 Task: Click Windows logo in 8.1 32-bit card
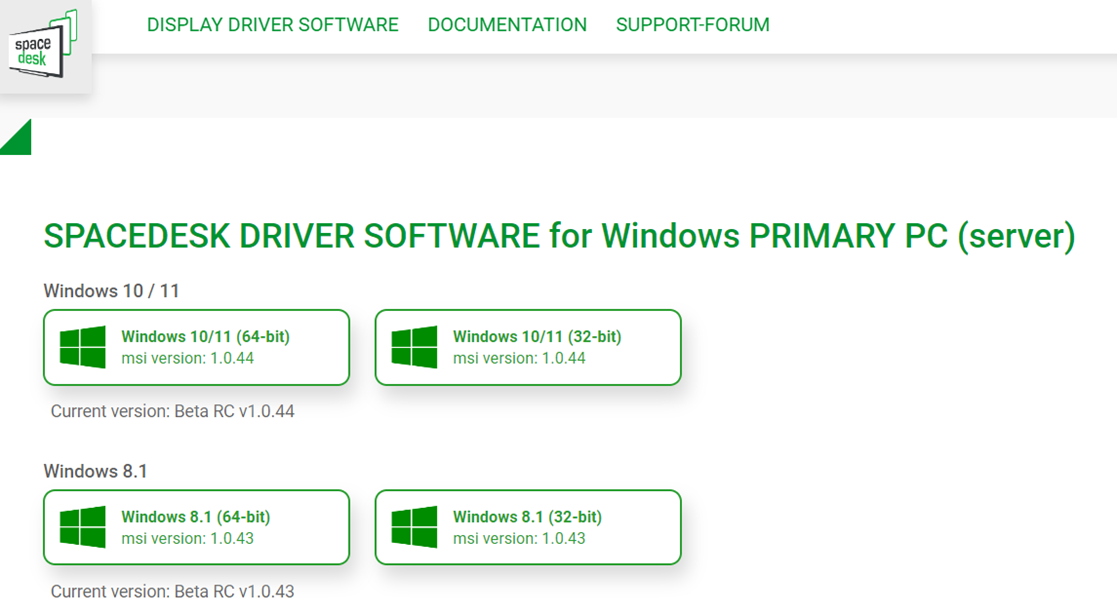click(414, 527)
